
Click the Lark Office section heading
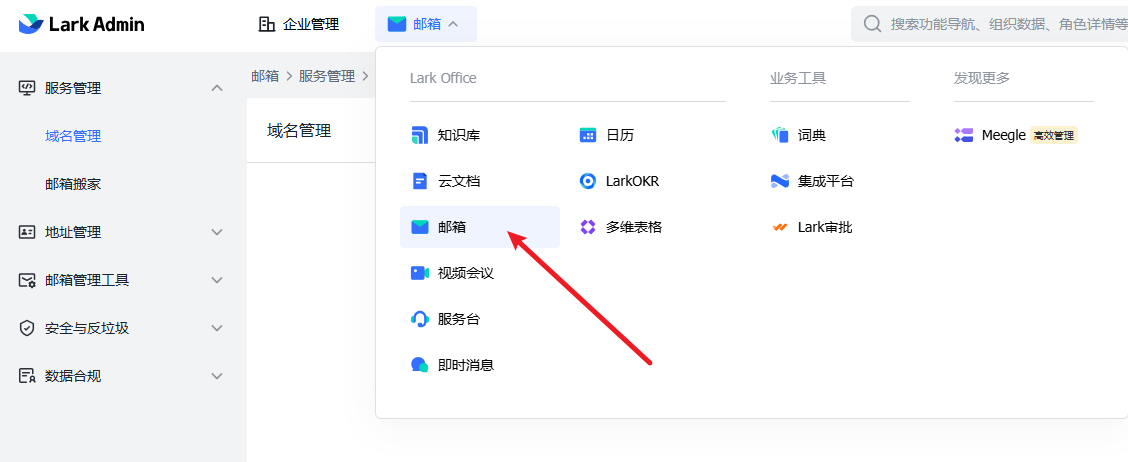point(443,78)
